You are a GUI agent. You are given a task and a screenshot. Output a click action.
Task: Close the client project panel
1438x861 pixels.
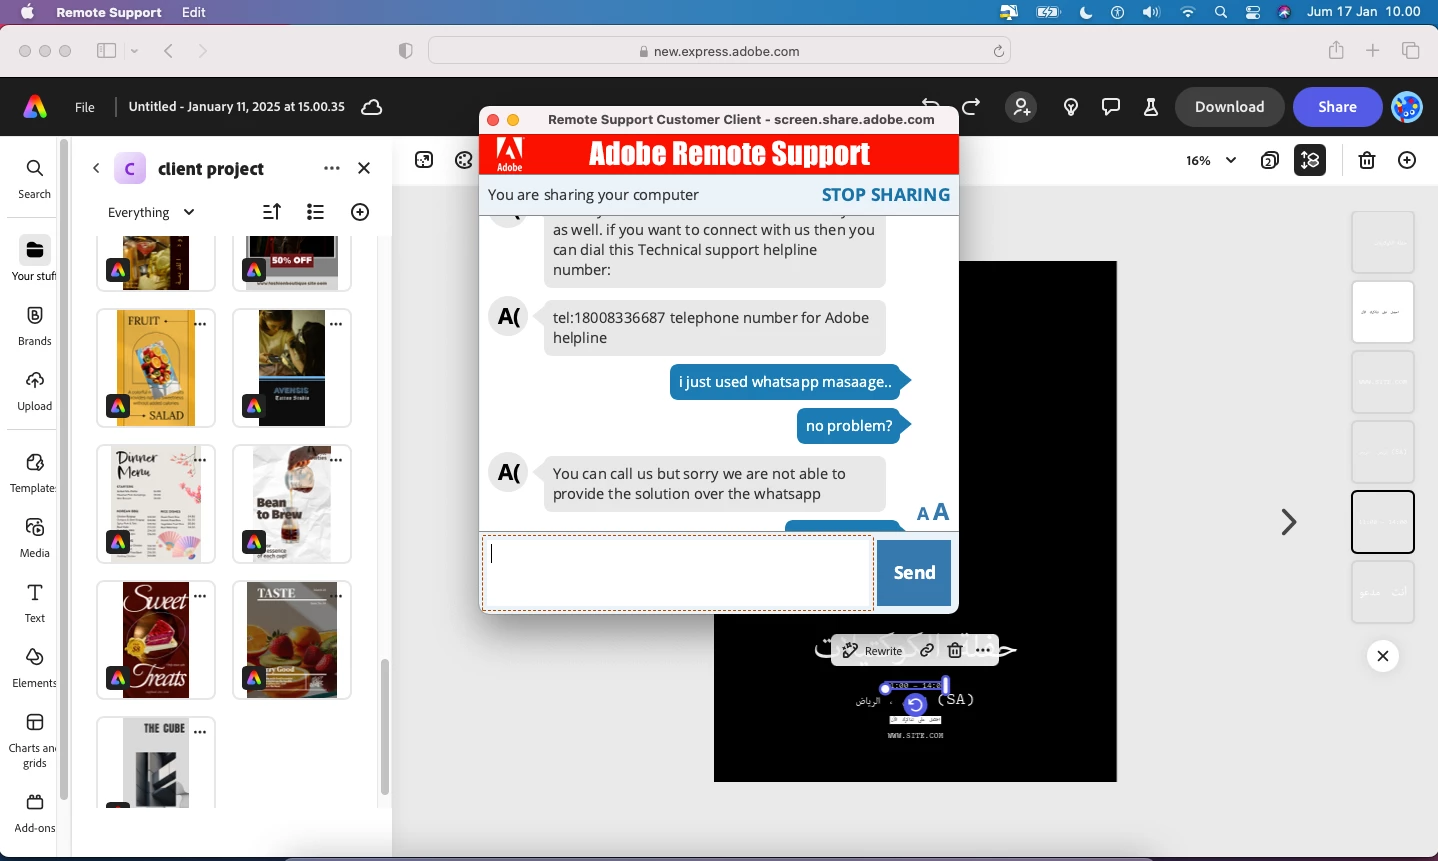pos(364,168)
